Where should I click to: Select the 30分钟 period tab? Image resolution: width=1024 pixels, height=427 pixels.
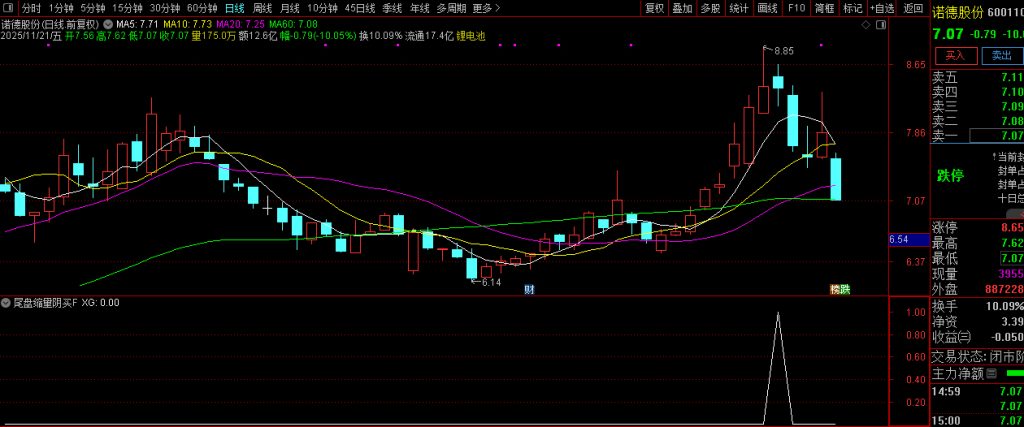click(x=164, y=8)
